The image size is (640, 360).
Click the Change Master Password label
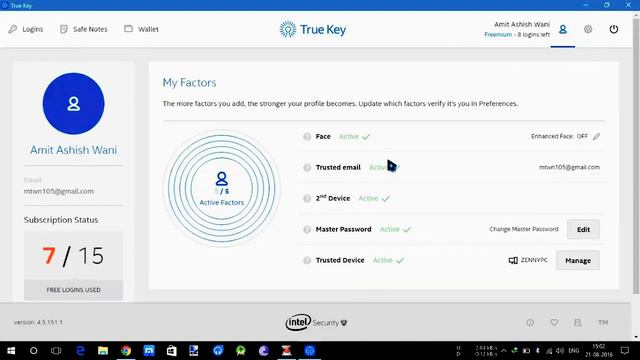524,229
